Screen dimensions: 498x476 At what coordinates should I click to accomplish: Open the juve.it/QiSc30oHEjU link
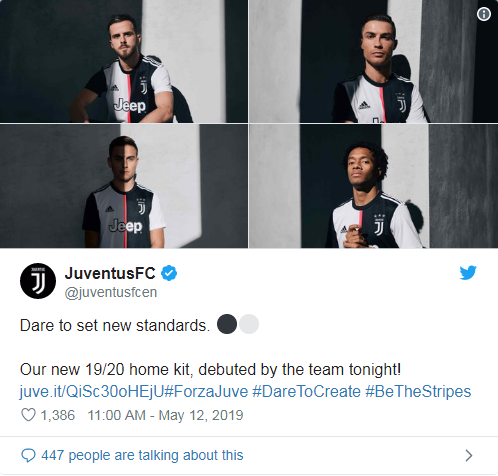[x=92, y=391]
